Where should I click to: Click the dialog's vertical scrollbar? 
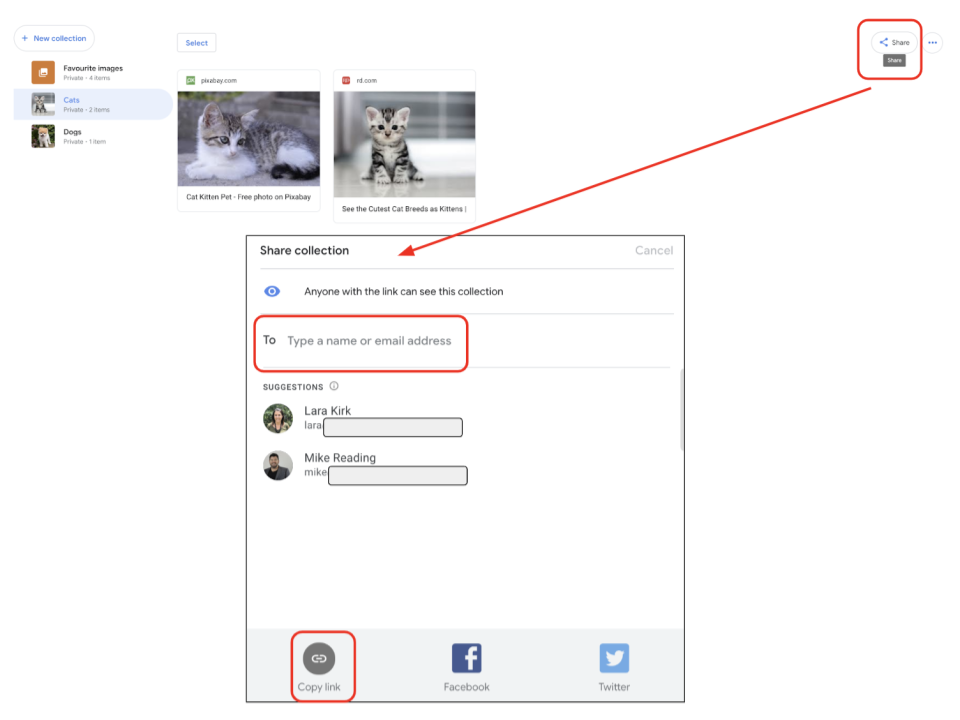pos(681,409)
